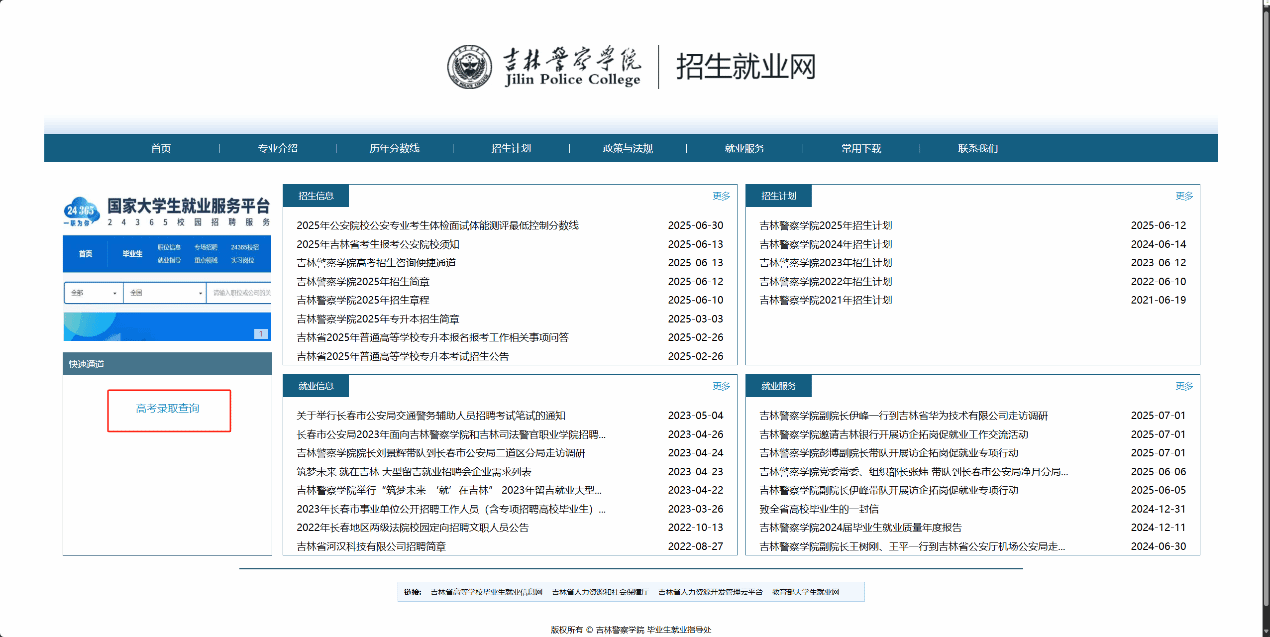The image size is (1270, 637).
Task: Click the 版权所有 copyright footer text
Action: click(x=631, y=630)
